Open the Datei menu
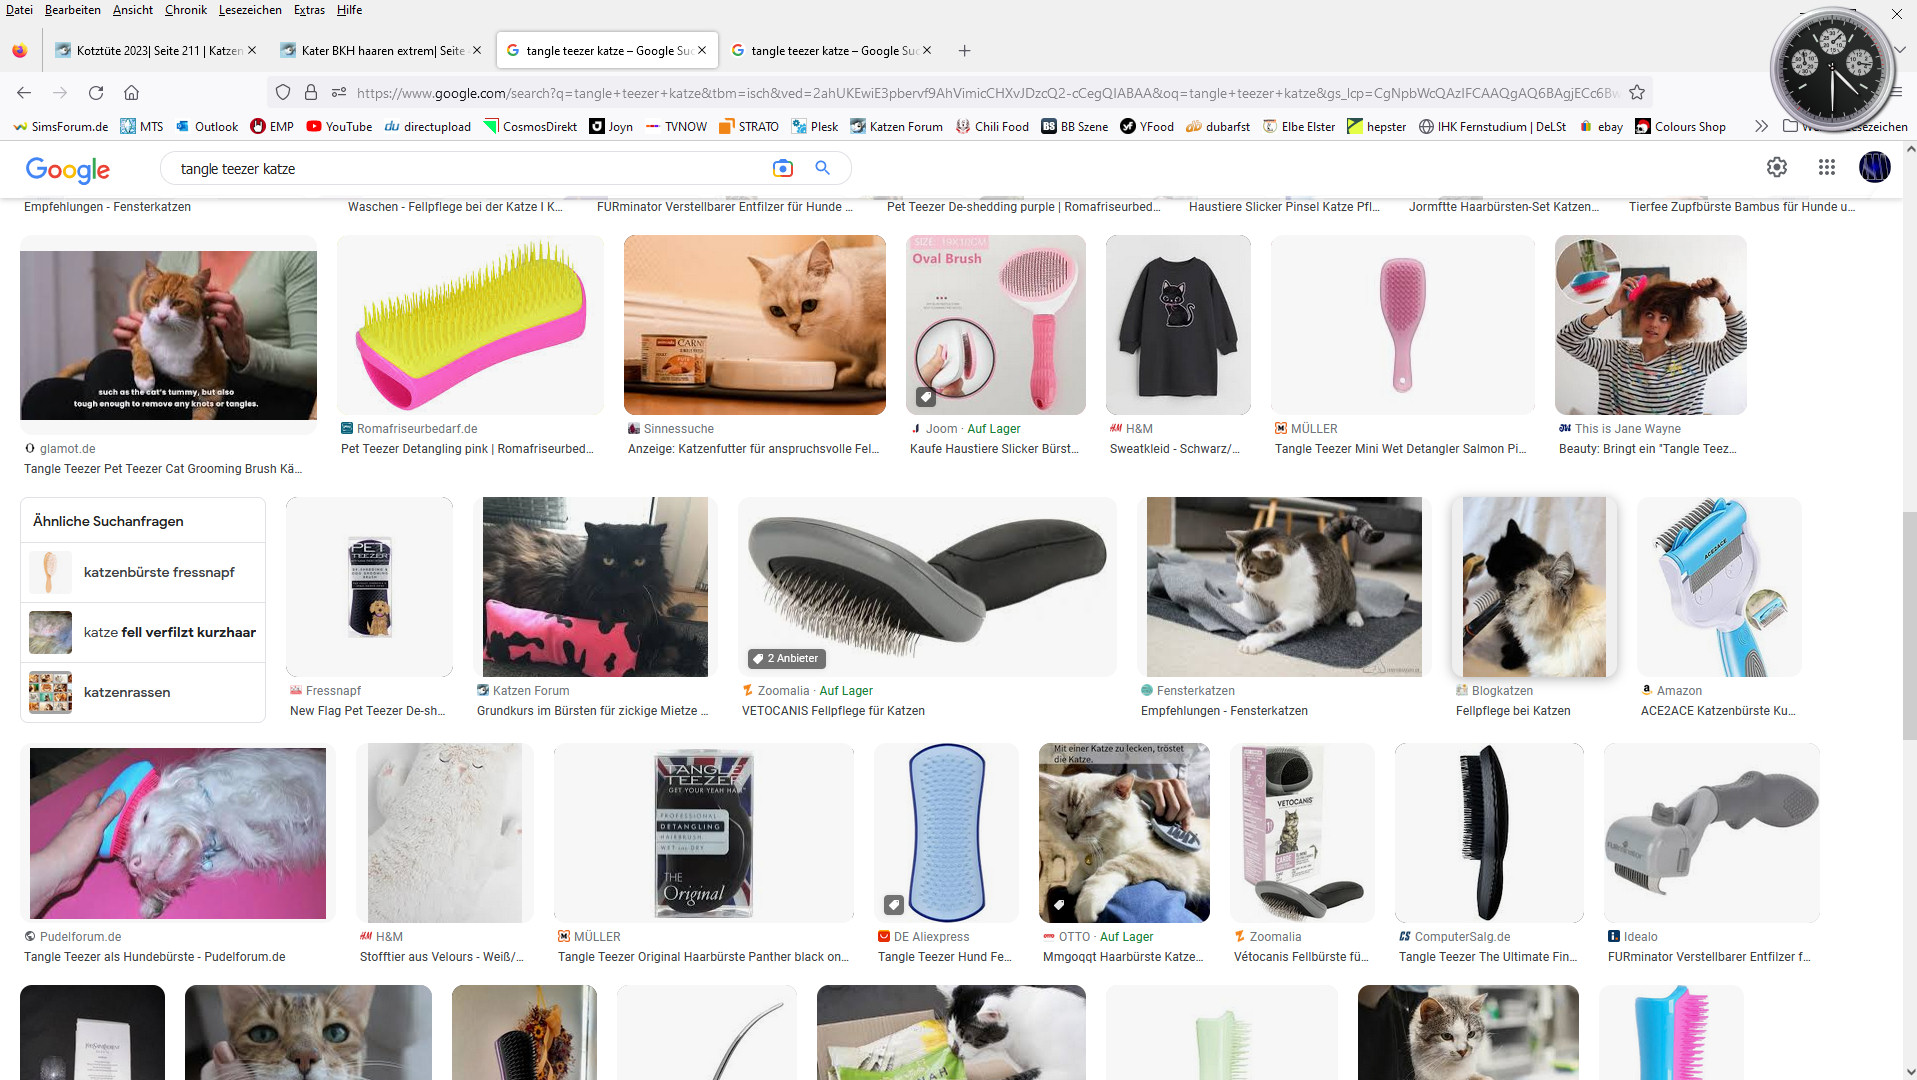This screenshot has width=1917, height=1080. coord(19,10)
